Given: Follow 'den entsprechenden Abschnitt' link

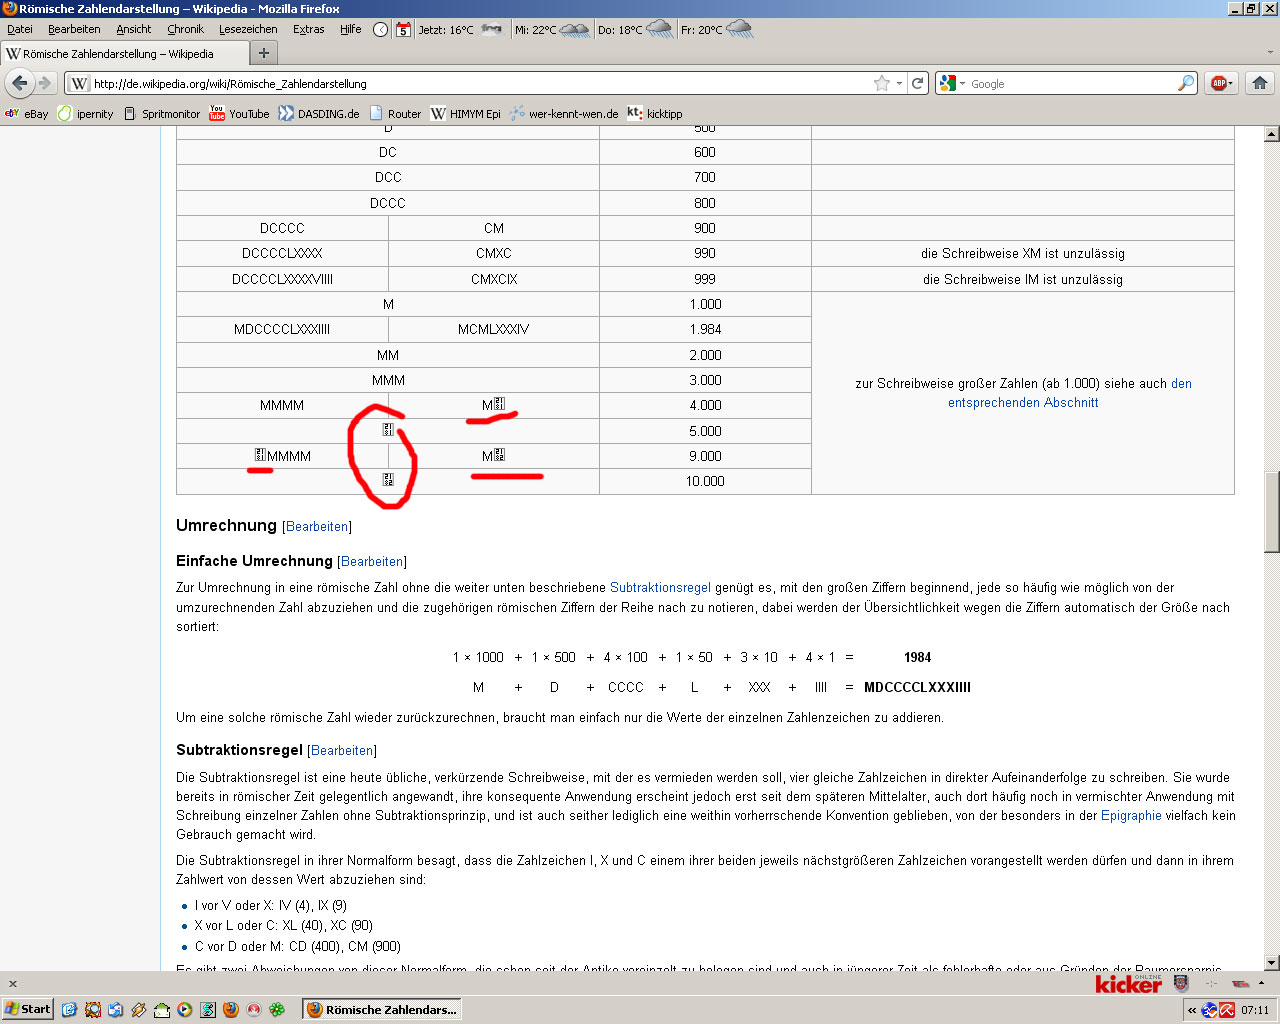Looking at the screenshot, I should tap(1070, 393).
